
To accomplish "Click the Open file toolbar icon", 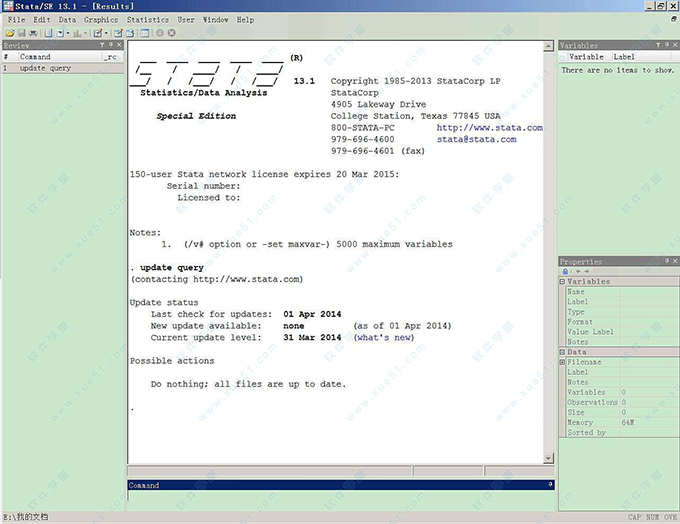I will [10, 33].
